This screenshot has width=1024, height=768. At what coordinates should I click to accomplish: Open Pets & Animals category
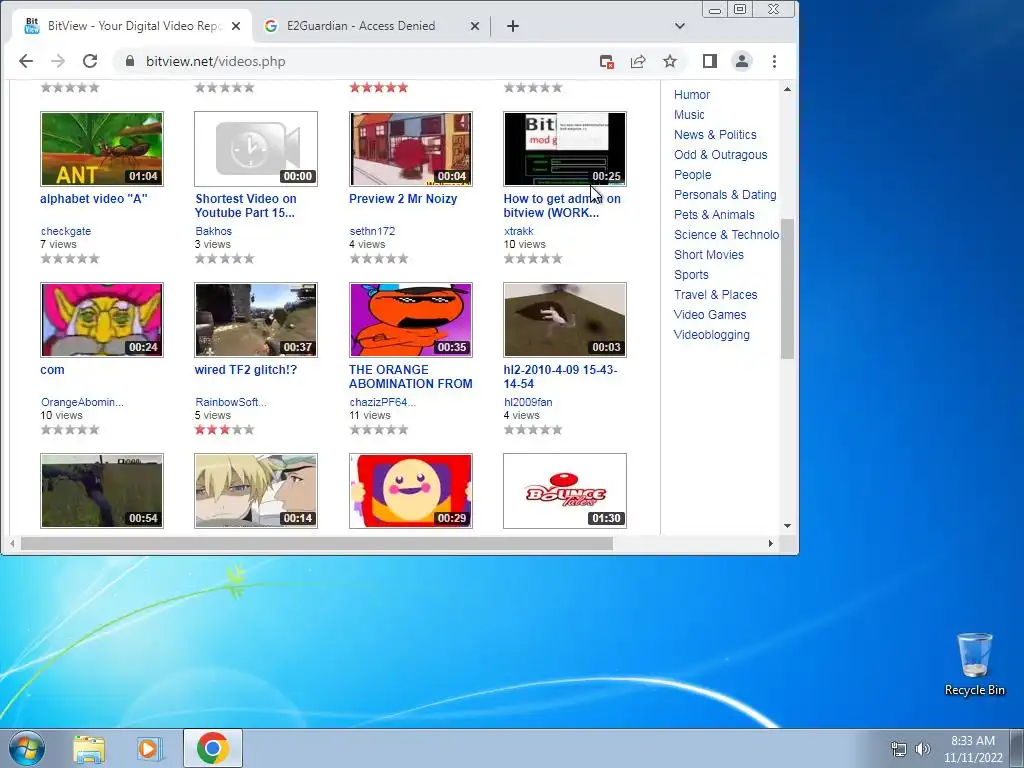pos(714,215)
